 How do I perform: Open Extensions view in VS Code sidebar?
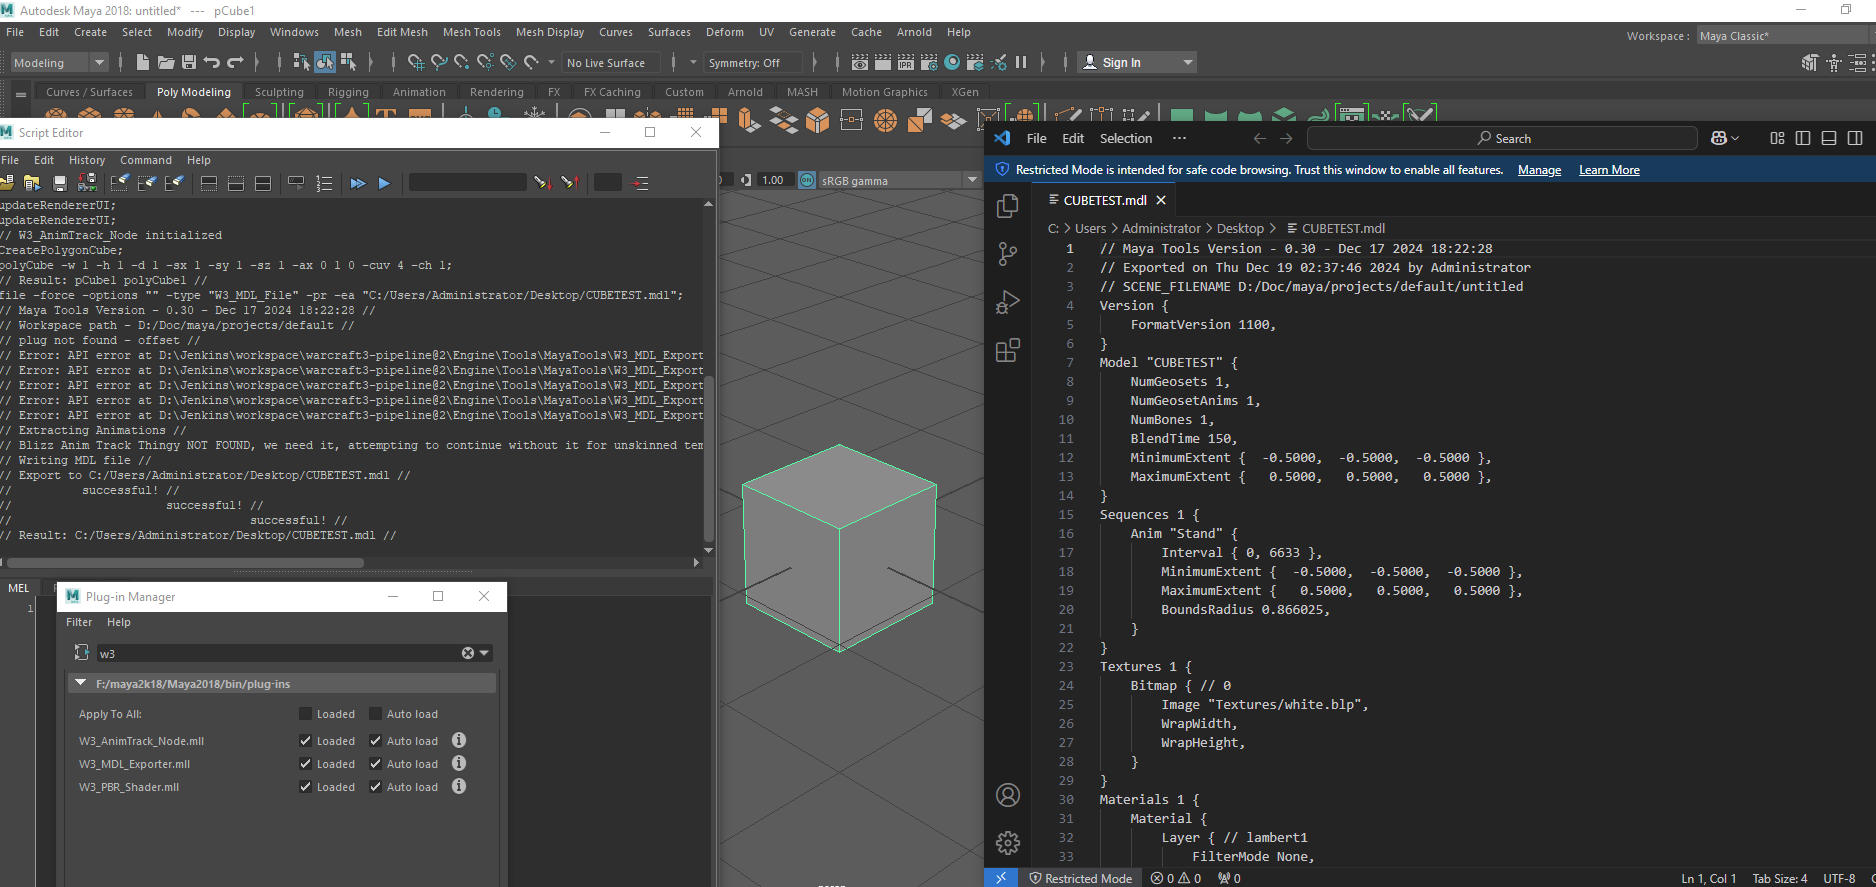(1008, 350)
